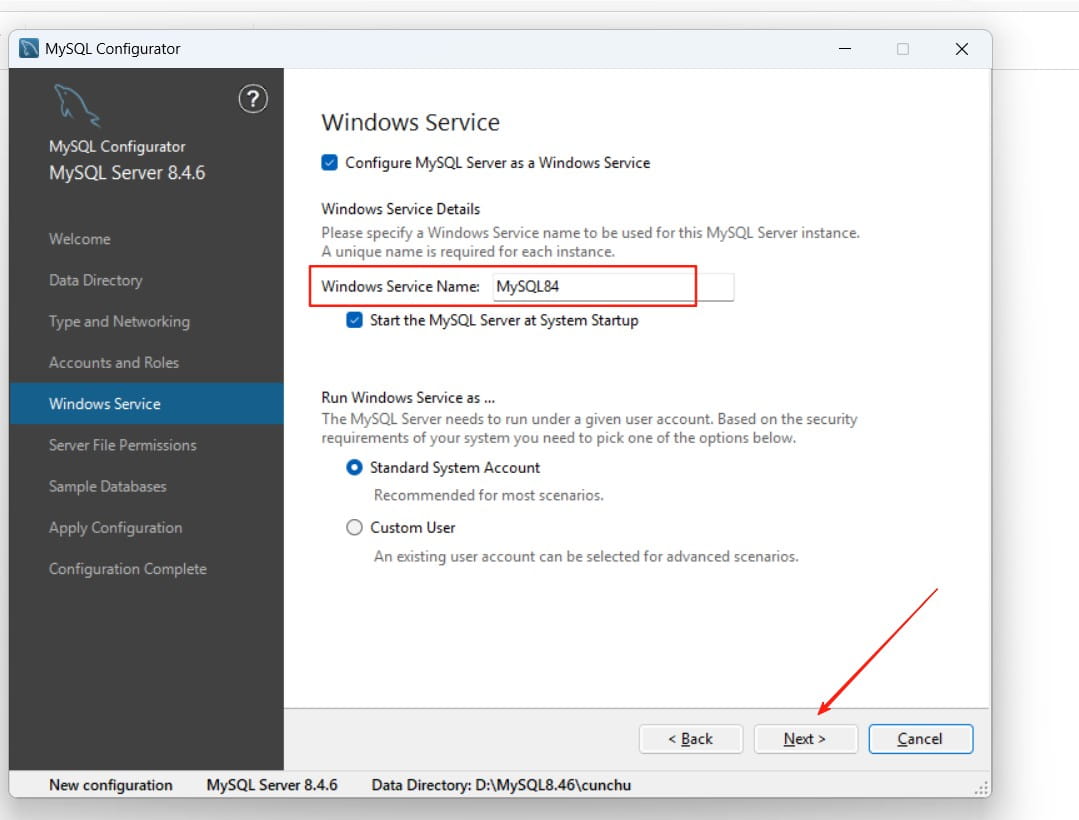Image resolution: width=1079 pixels, height=820 pixels.
Task: Open the Sample Databases step
Action: tap(107, 486)
